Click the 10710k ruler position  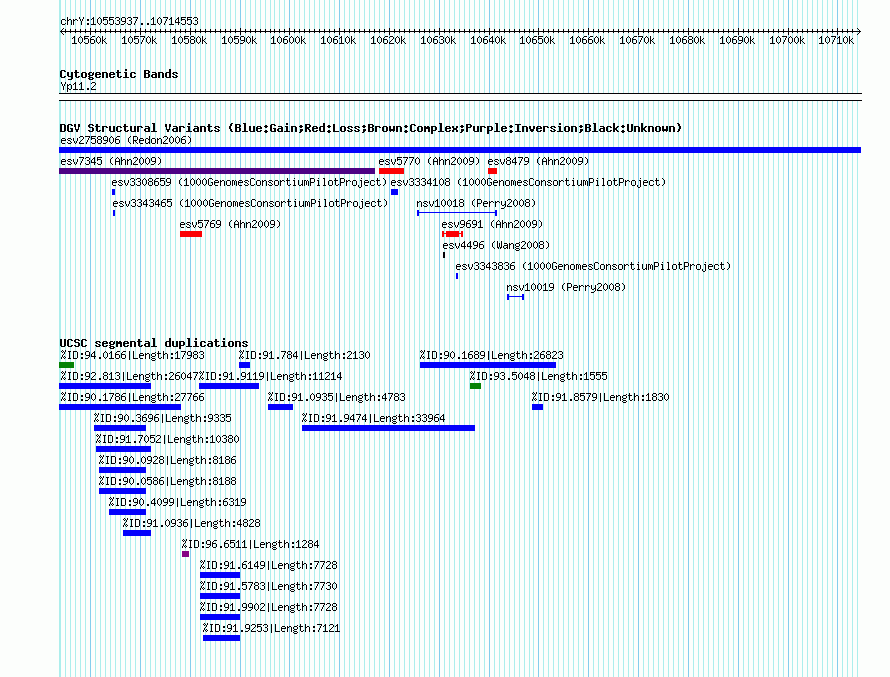tap(836, 40)
